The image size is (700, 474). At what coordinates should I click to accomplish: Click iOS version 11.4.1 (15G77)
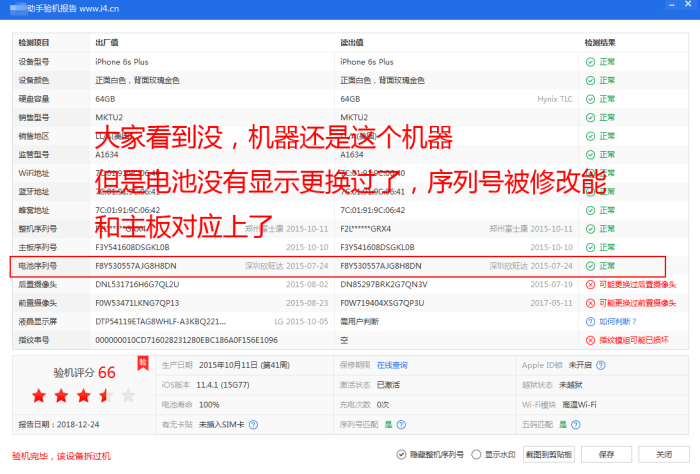[223, 385]
